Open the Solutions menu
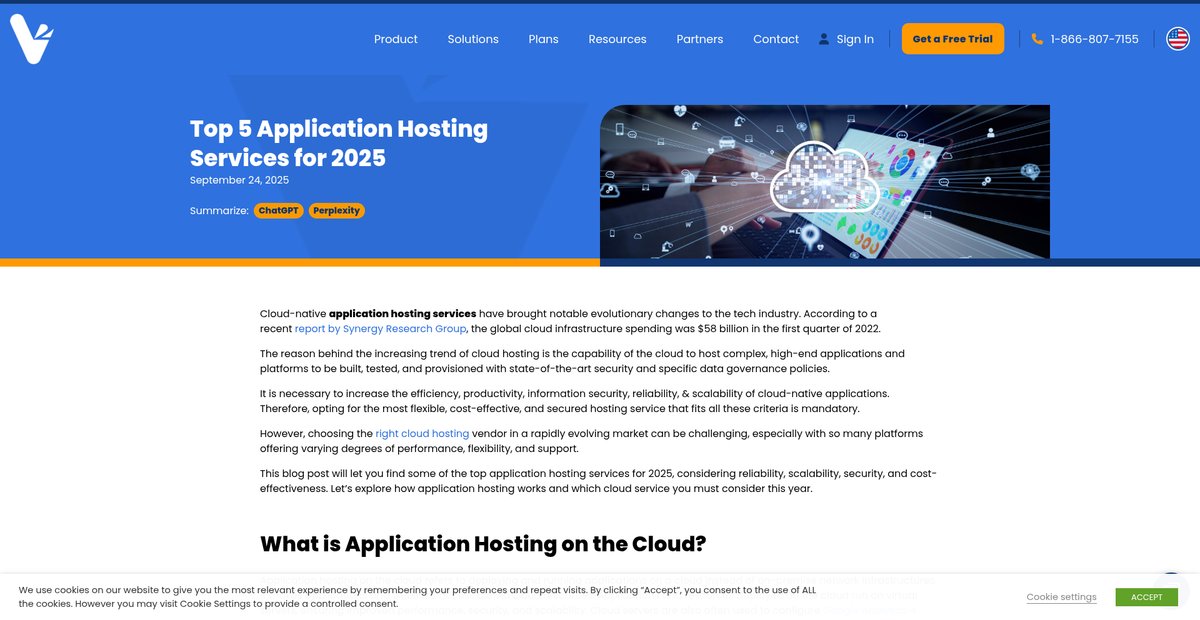Viewport: 1200px width, 620px height. [x=473, y=39]
